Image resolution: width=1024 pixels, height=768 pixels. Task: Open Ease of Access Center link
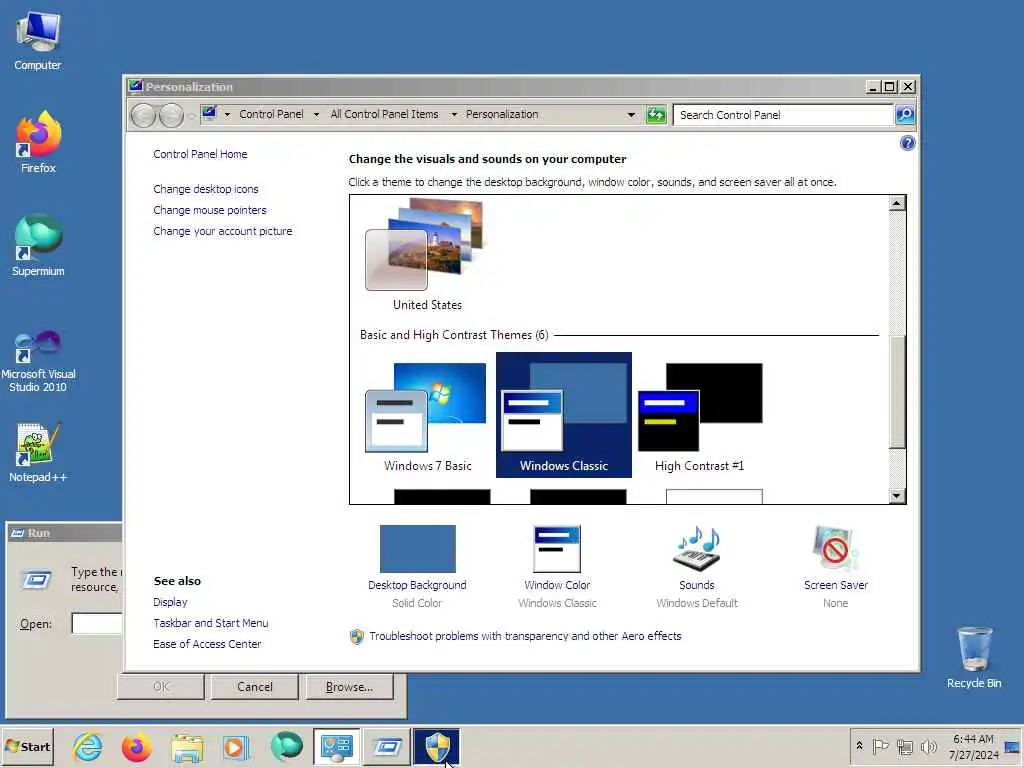[x=207, y=644]
